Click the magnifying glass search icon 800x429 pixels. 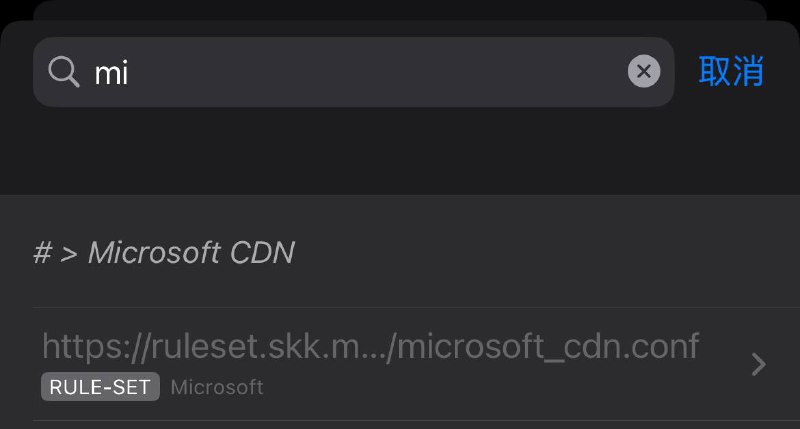(64, 72)
